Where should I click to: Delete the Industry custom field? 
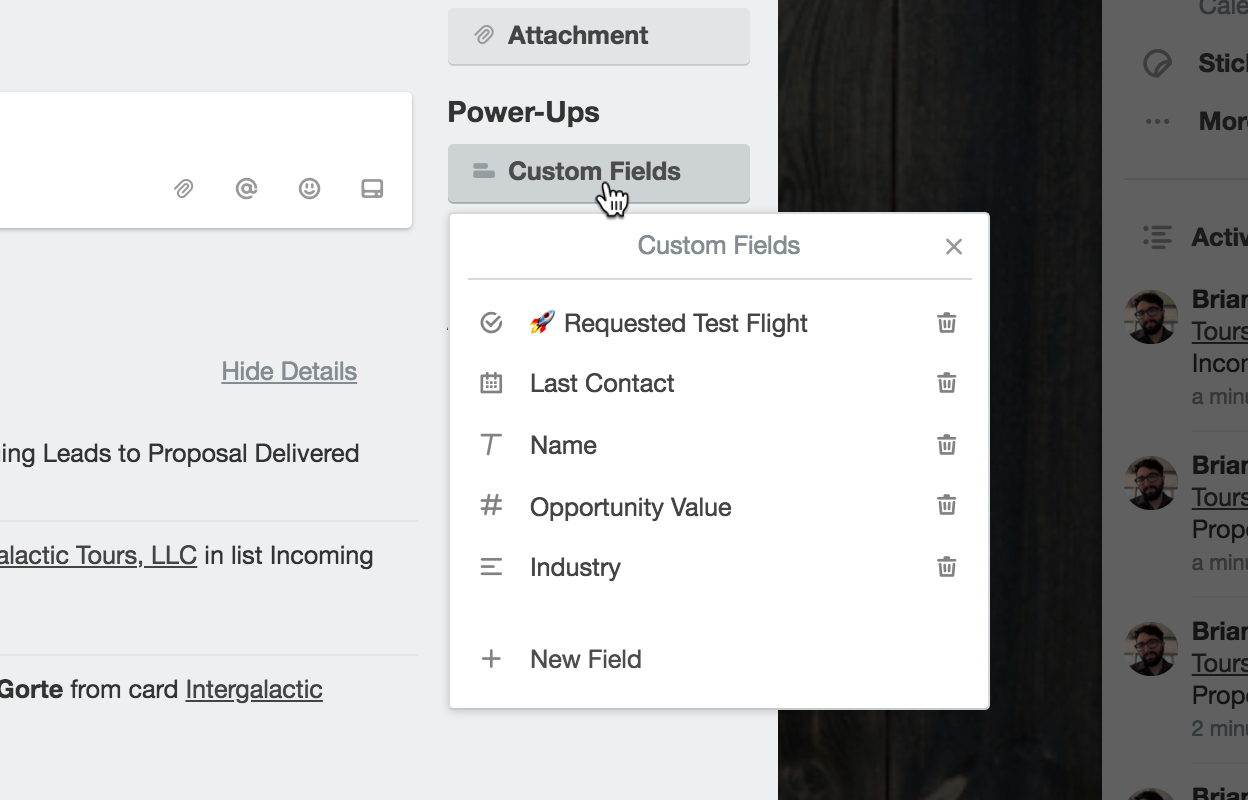(x=946, y=567)
